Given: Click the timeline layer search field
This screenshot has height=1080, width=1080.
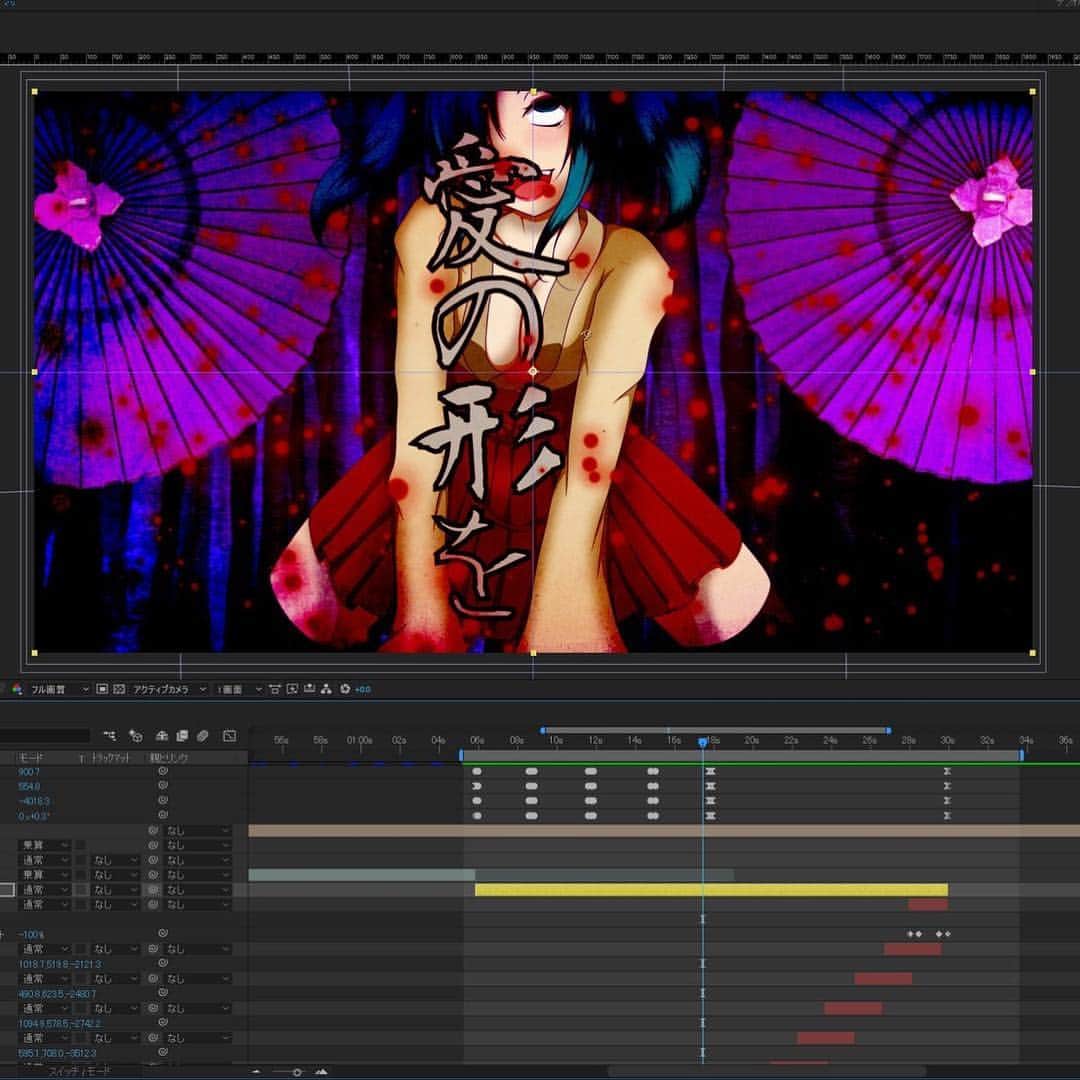Looking at the screenshot, I should click(45, 736).
